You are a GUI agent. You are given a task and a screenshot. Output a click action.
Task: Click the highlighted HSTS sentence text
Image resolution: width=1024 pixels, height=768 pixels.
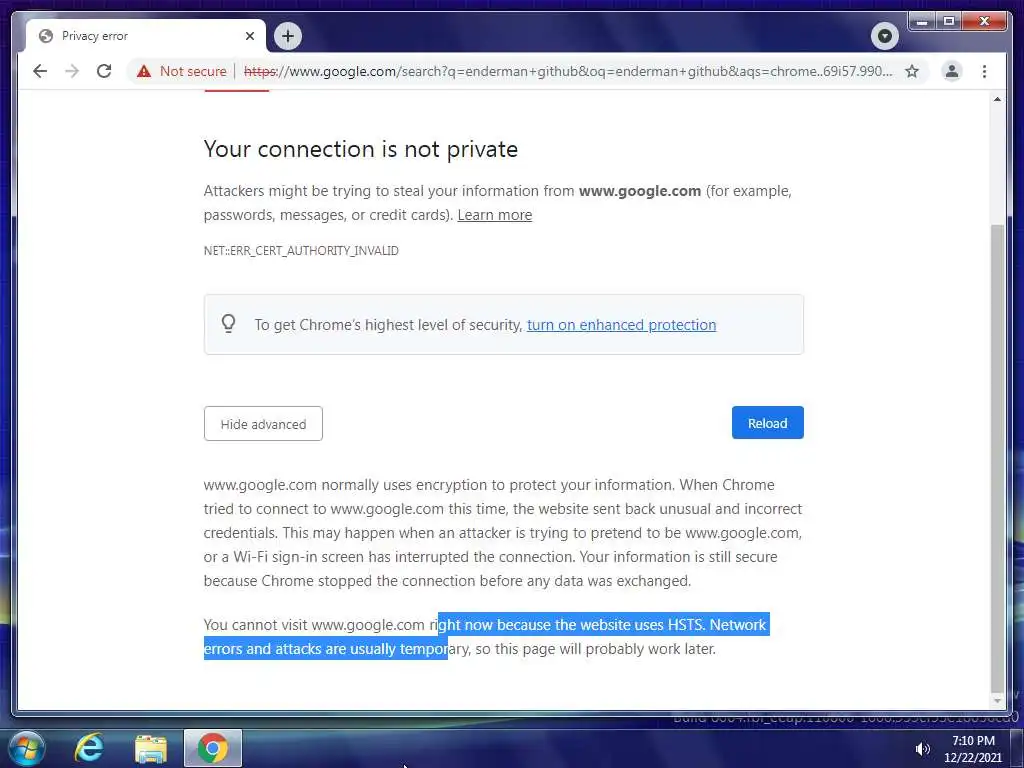(487, 637)
